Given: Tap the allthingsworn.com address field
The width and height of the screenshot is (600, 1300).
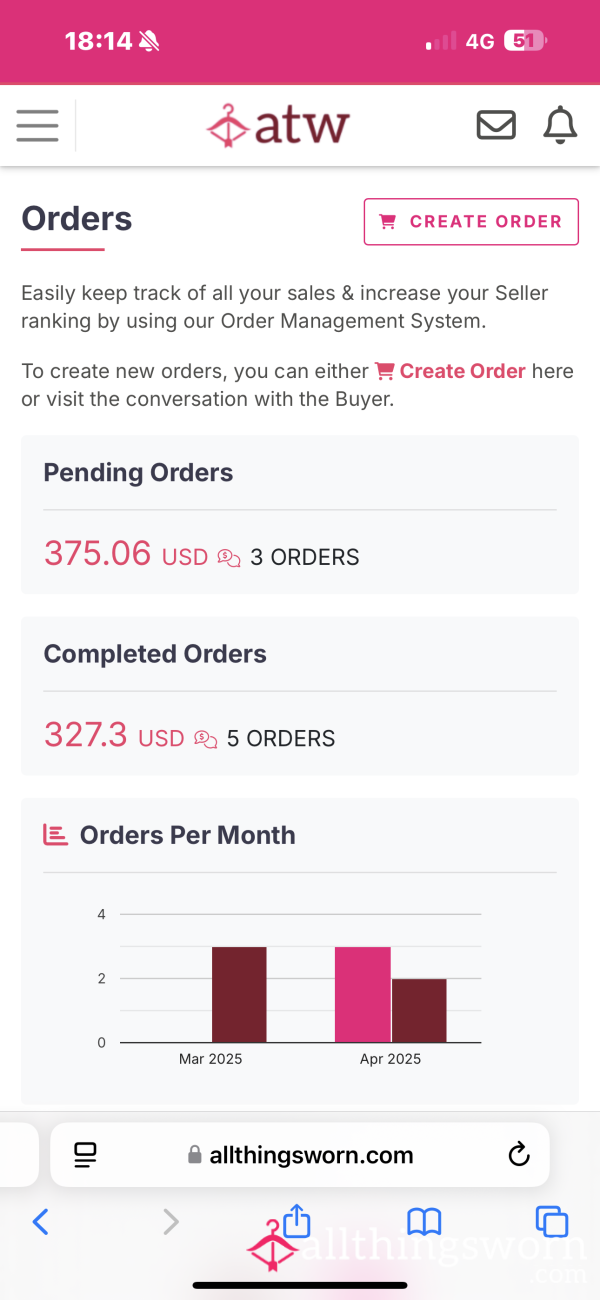Looking at the screenshot, I should pyautogui.click(x=300, y=1155).
